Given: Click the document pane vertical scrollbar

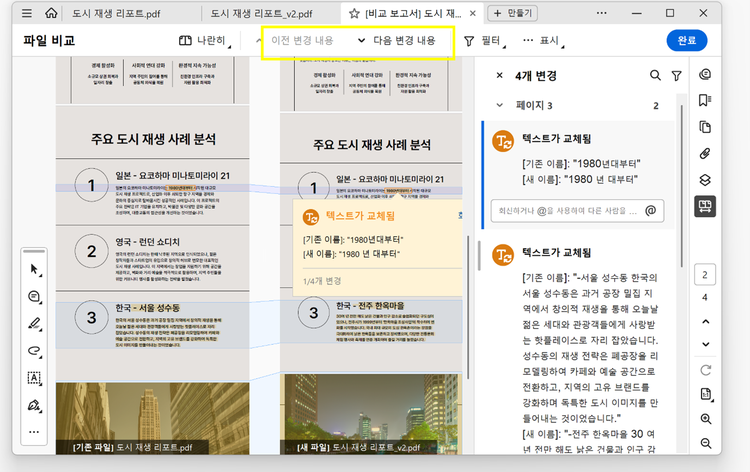Looking at the screenshot, I should click(x=468, y=306).
